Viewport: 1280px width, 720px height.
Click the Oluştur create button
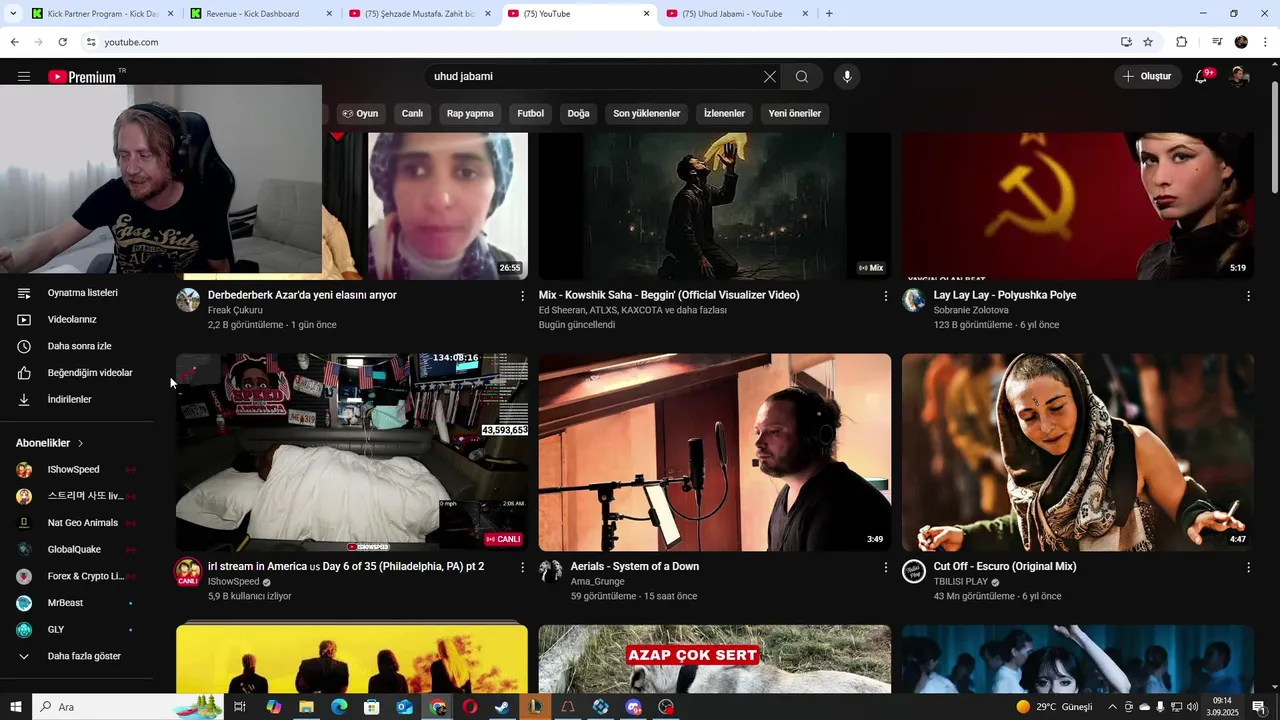1146,77
